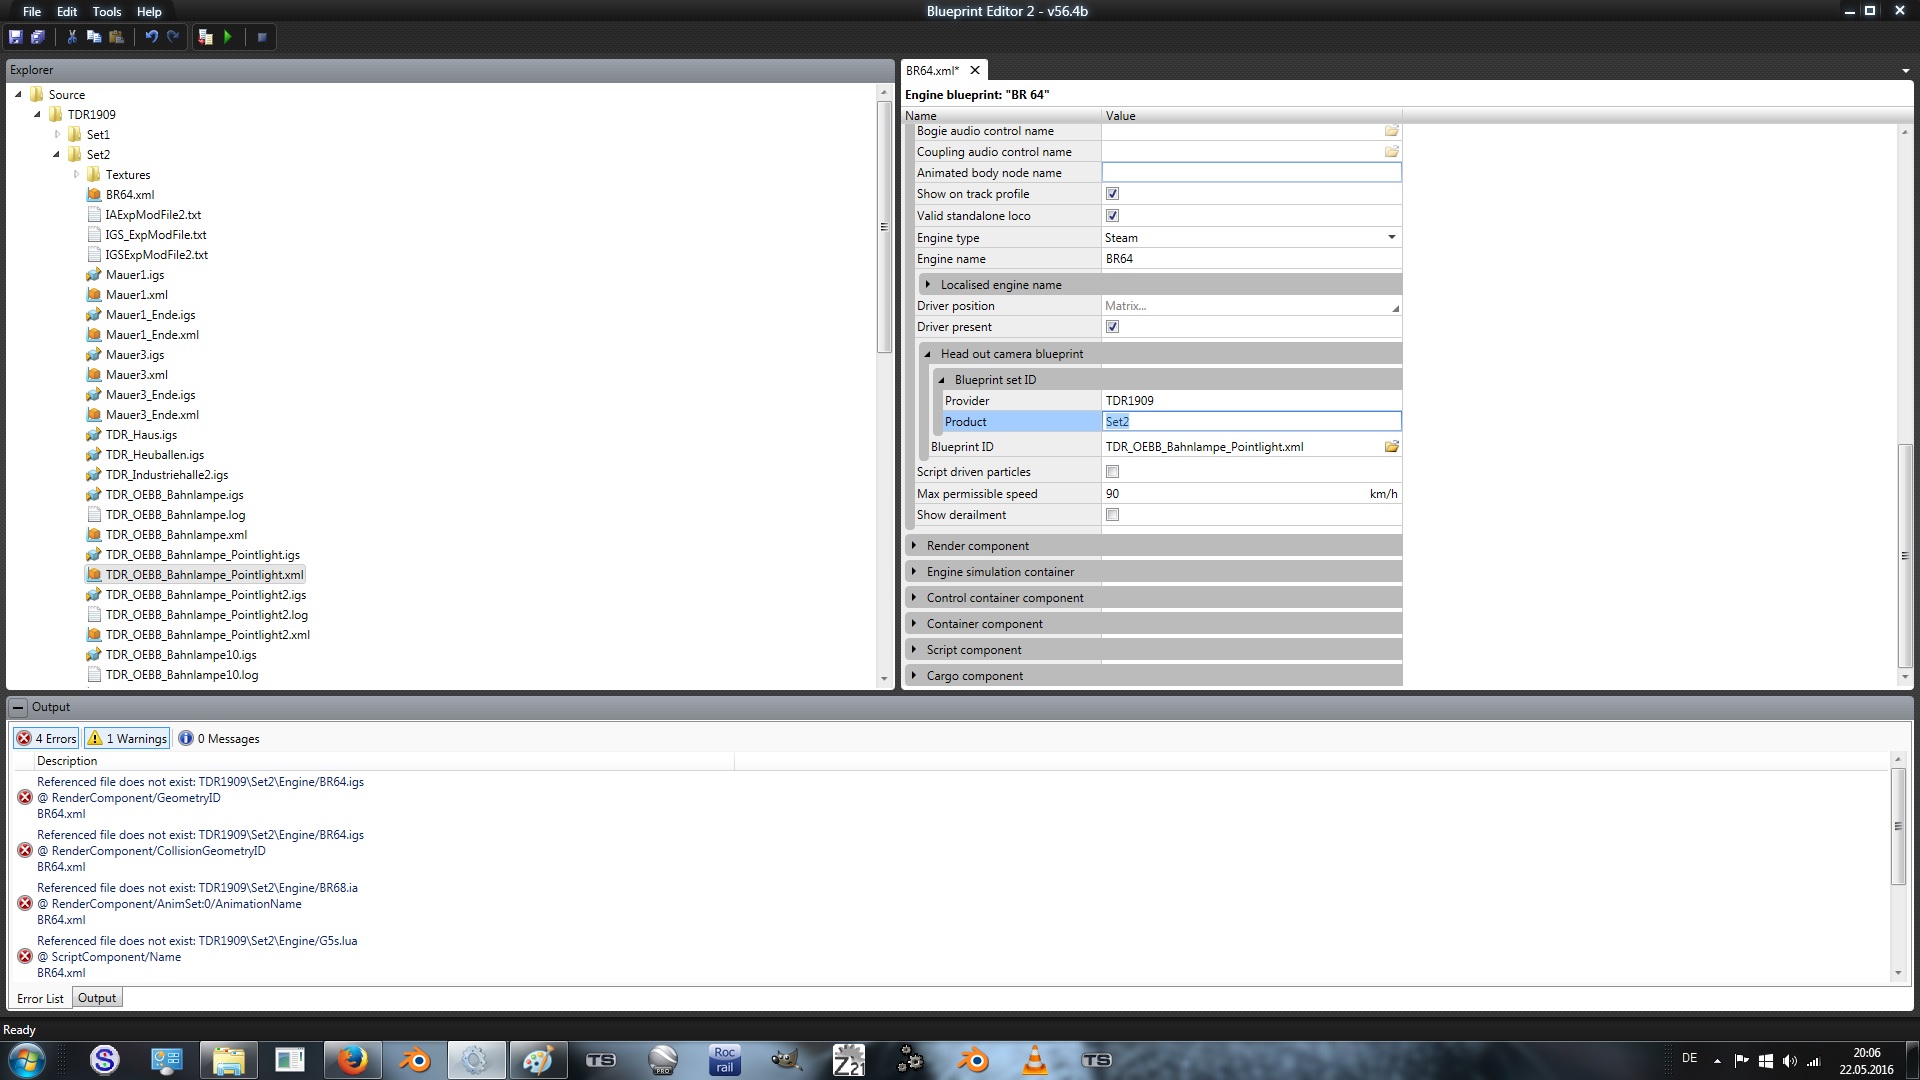This screenshot has width=1920, height=1080.
Task: Click the Save icon in toolbar
Action: [x=15, y=37]
